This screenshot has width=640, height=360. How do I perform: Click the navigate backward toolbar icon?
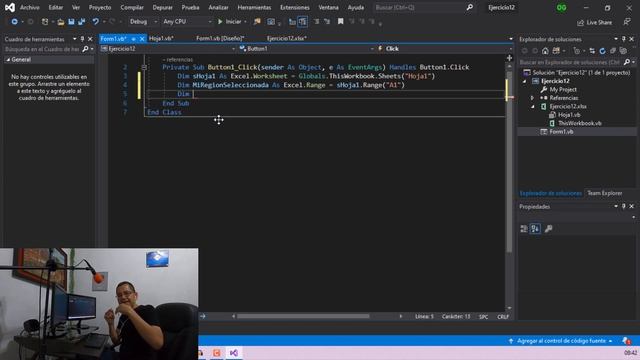(x=14, y=22)
